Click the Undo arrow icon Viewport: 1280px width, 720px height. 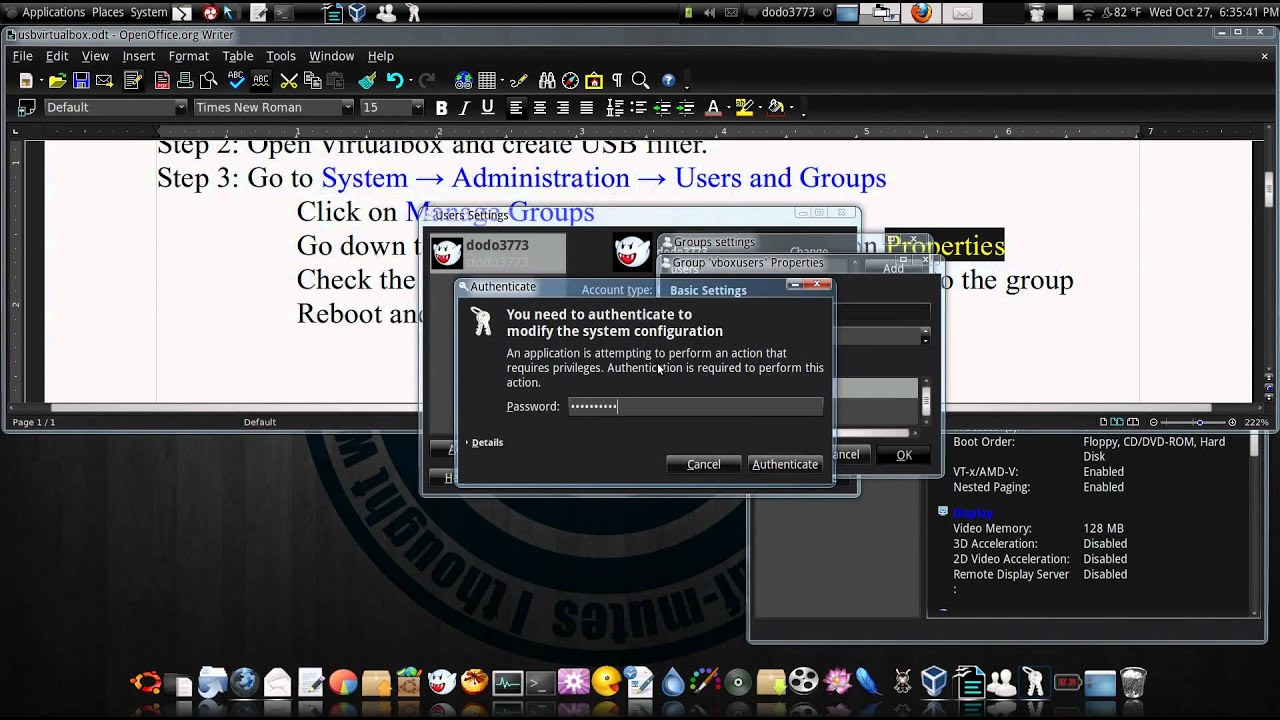pos(395,80)
